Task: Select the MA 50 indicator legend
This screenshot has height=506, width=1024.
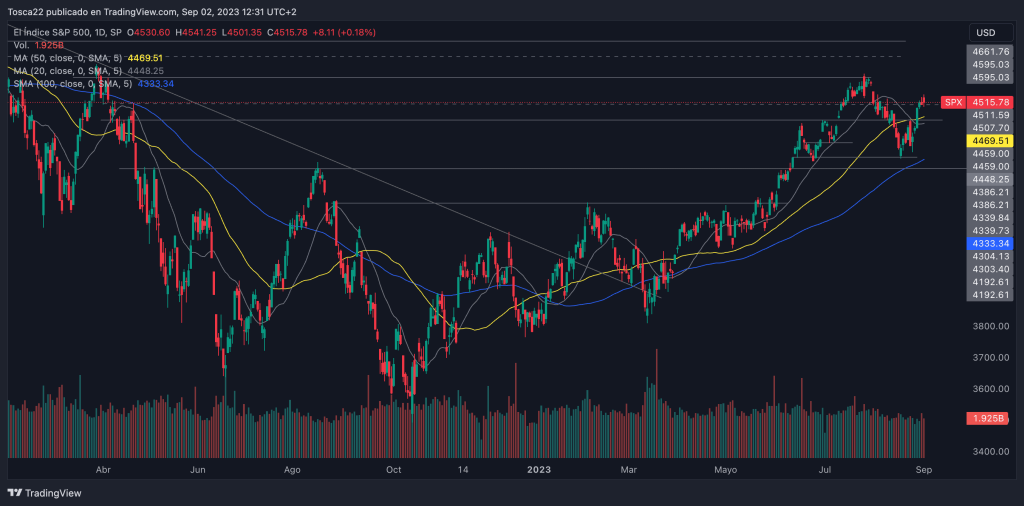Action: click(68, 58)
